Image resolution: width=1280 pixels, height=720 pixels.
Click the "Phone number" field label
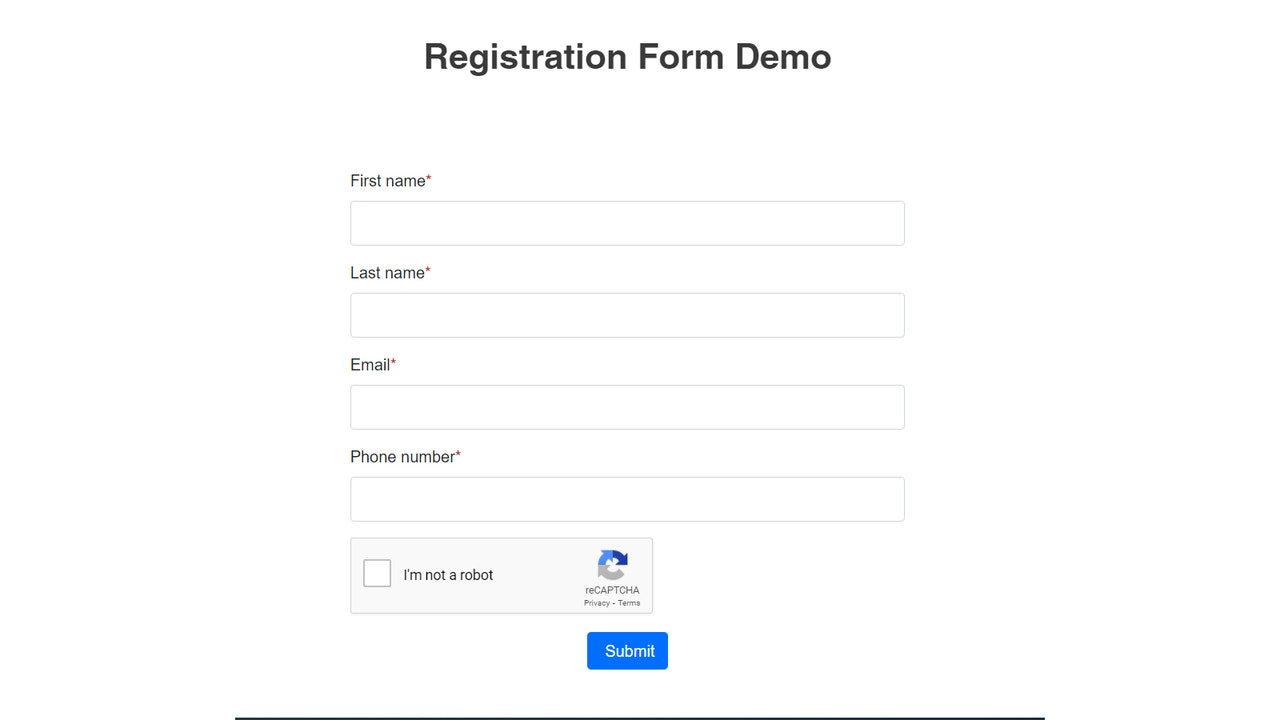click(x=401, y=457)
